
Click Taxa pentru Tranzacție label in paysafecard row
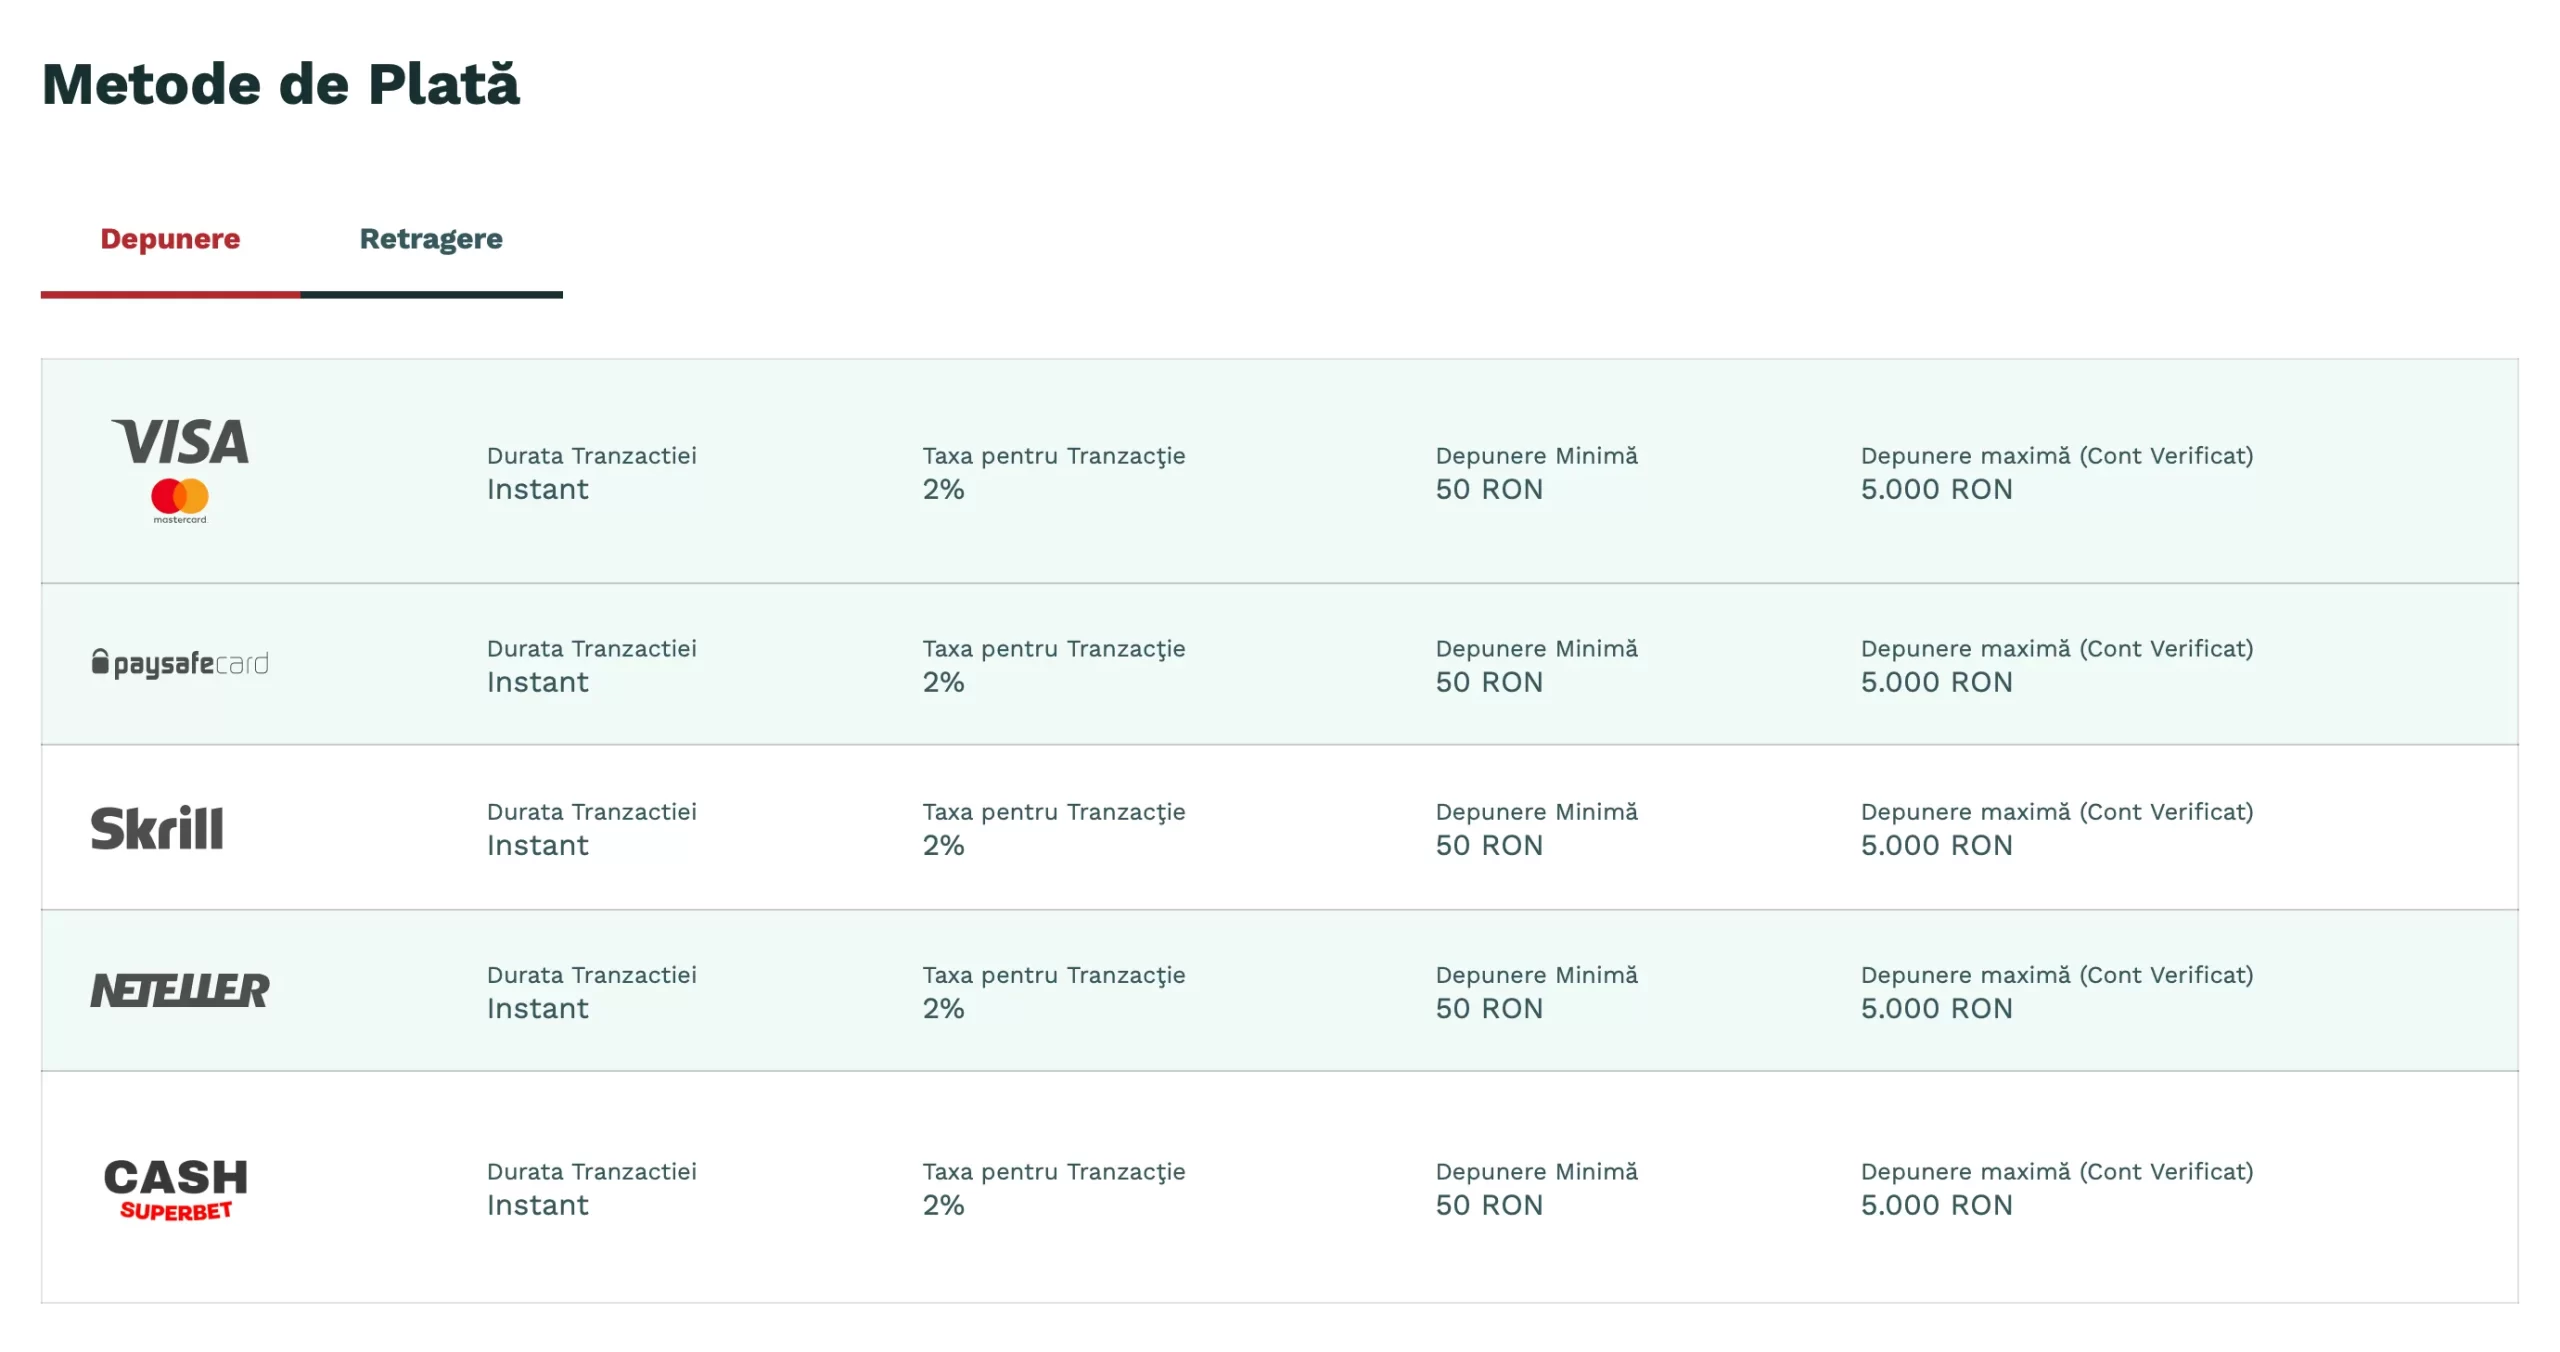point(1054,649)
